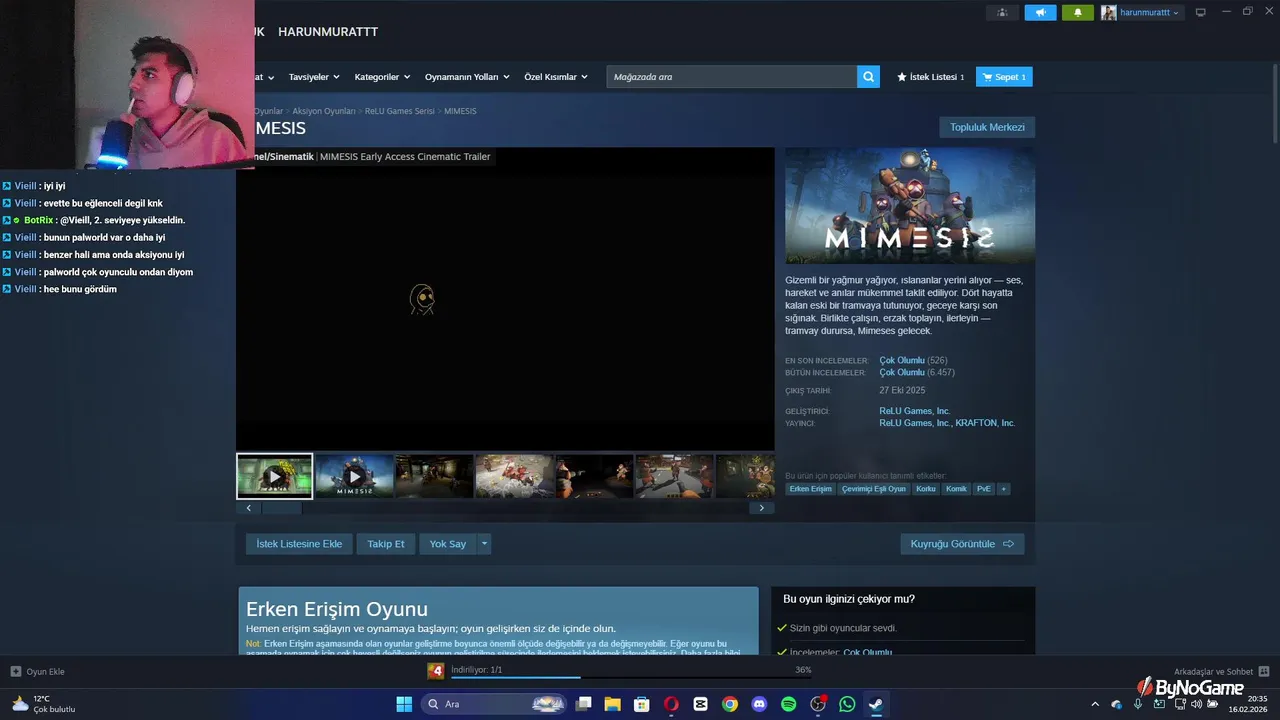Open the Sepet shopping cart

(x=1004, y=77)
